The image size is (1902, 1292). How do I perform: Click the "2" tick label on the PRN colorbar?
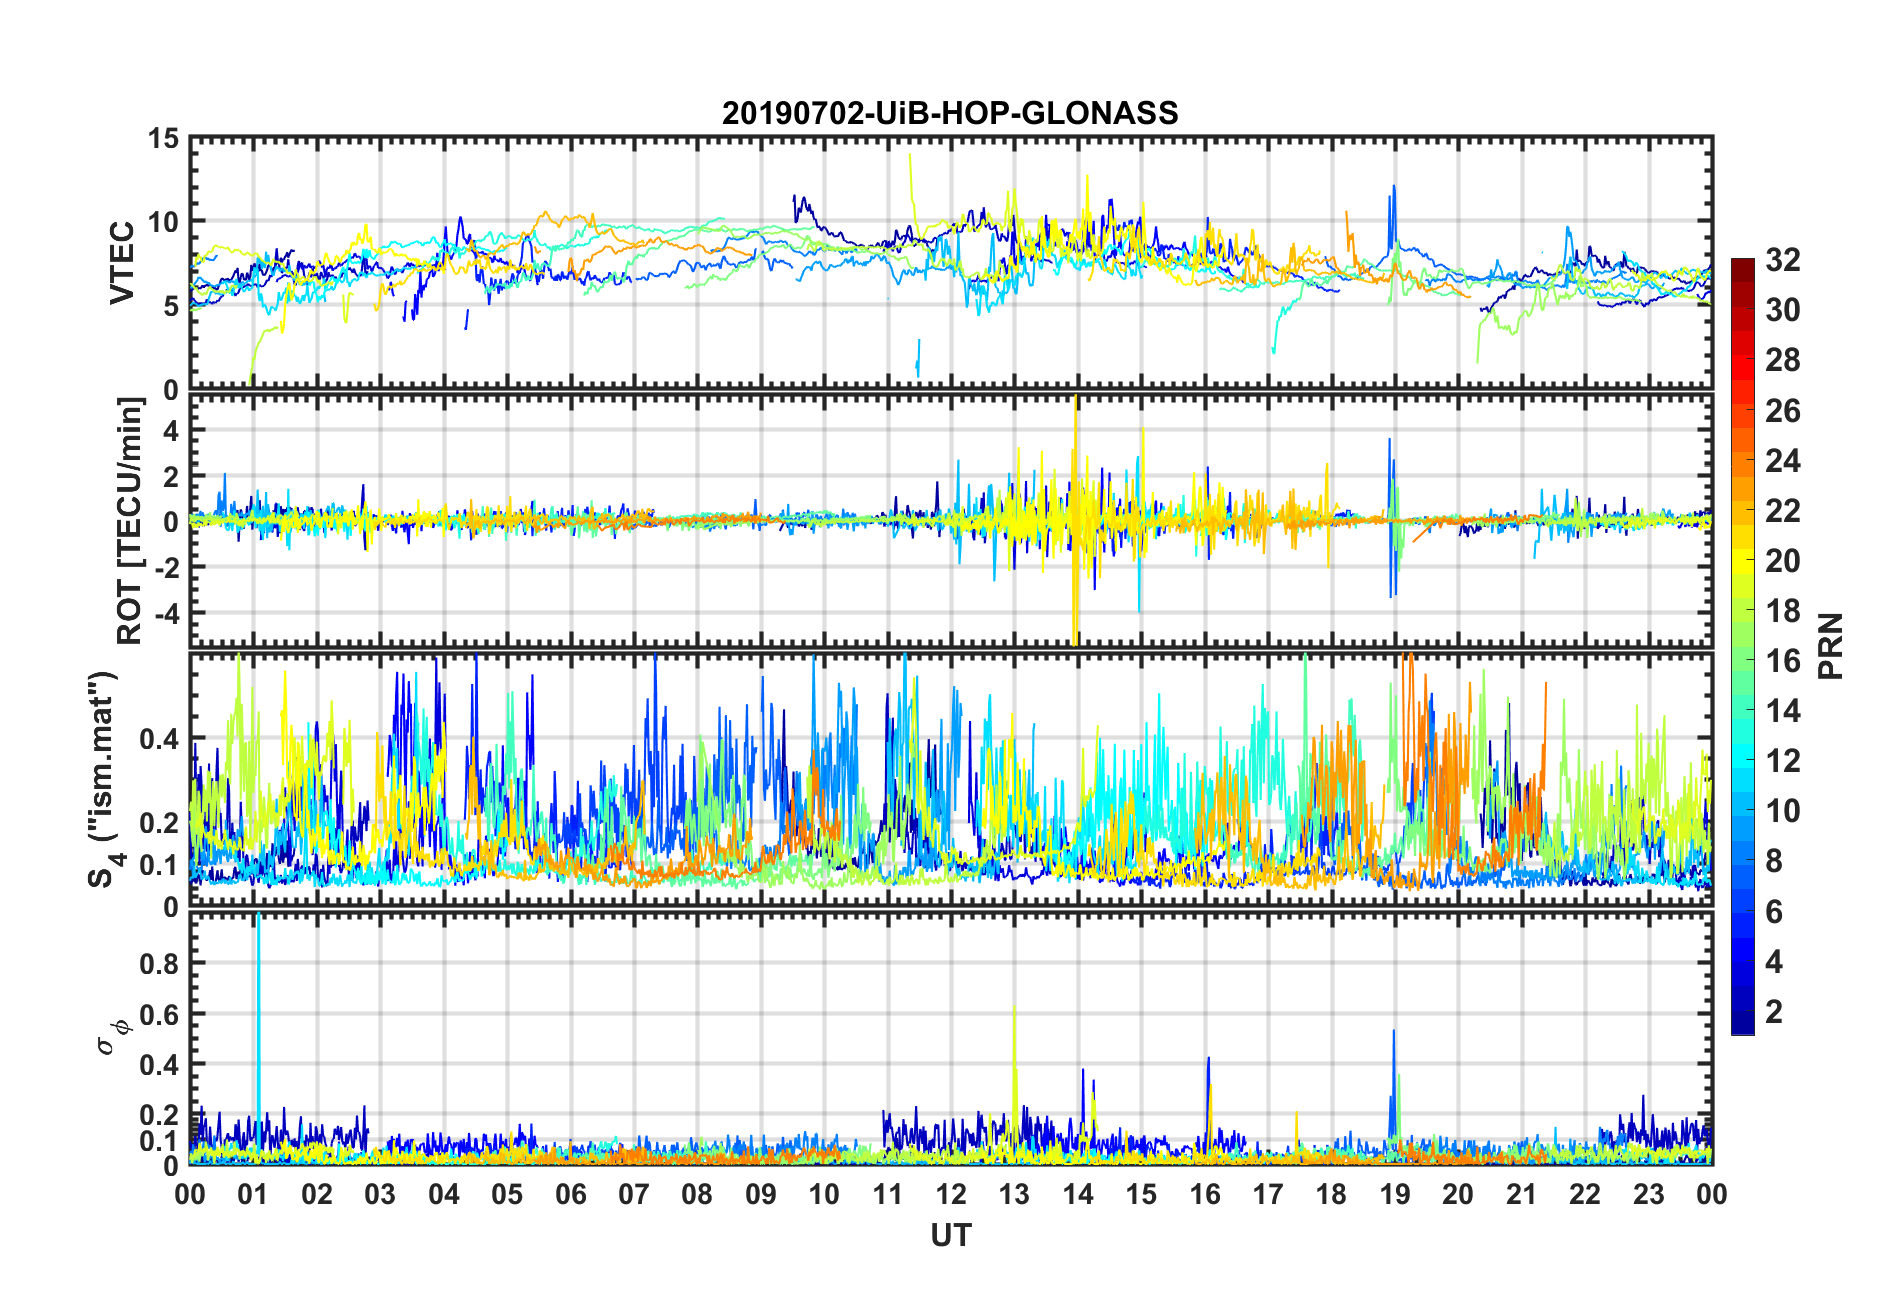click(1774, 1011)
